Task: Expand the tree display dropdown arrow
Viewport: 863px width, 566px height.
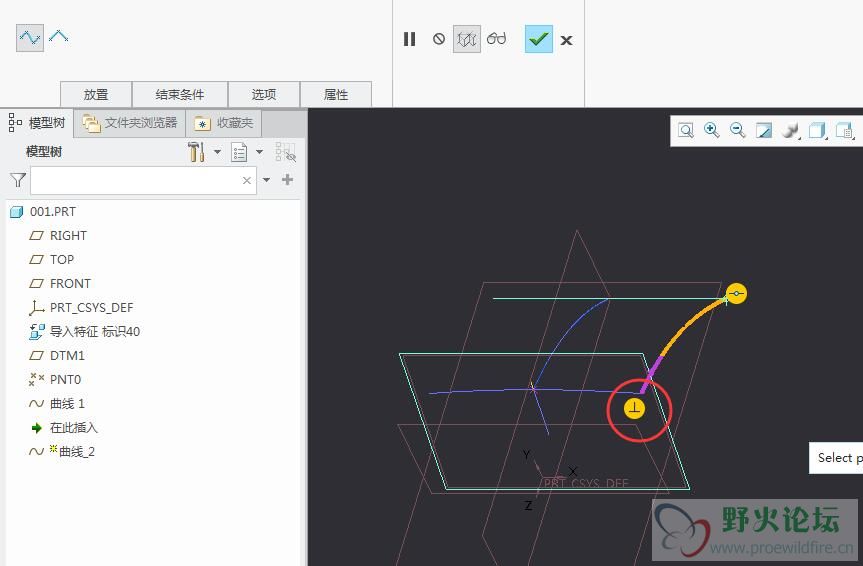Action: 259,151
